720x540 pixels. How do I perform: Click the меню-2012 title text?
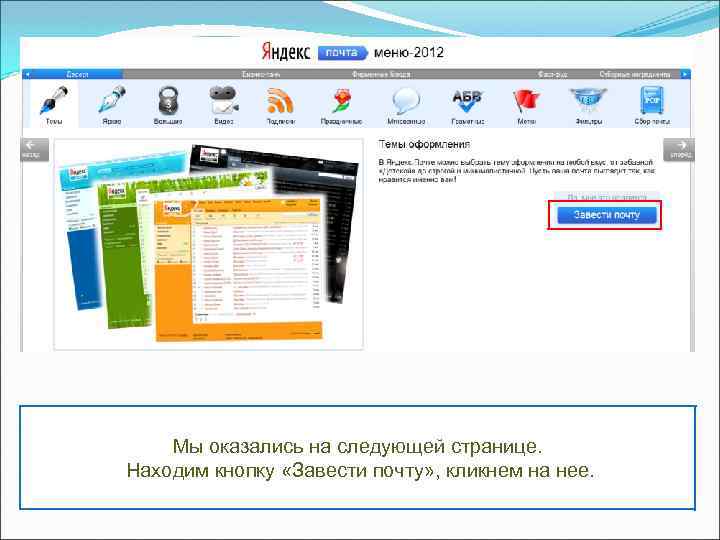click(409, 52)
